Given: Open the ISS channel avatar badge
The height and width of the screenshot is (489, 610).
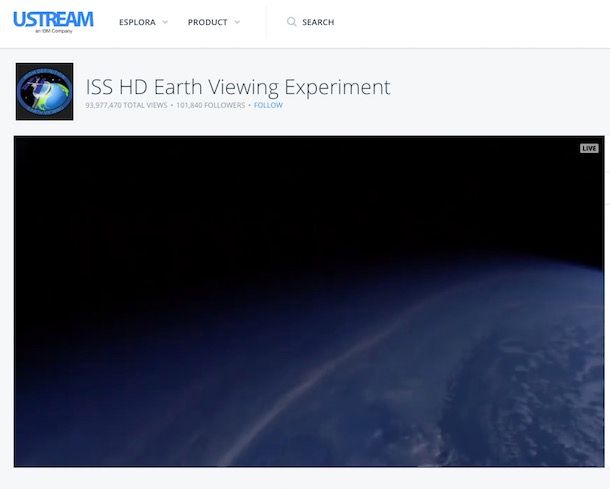Looking at the screenshot, I should [x=44, y=92].
